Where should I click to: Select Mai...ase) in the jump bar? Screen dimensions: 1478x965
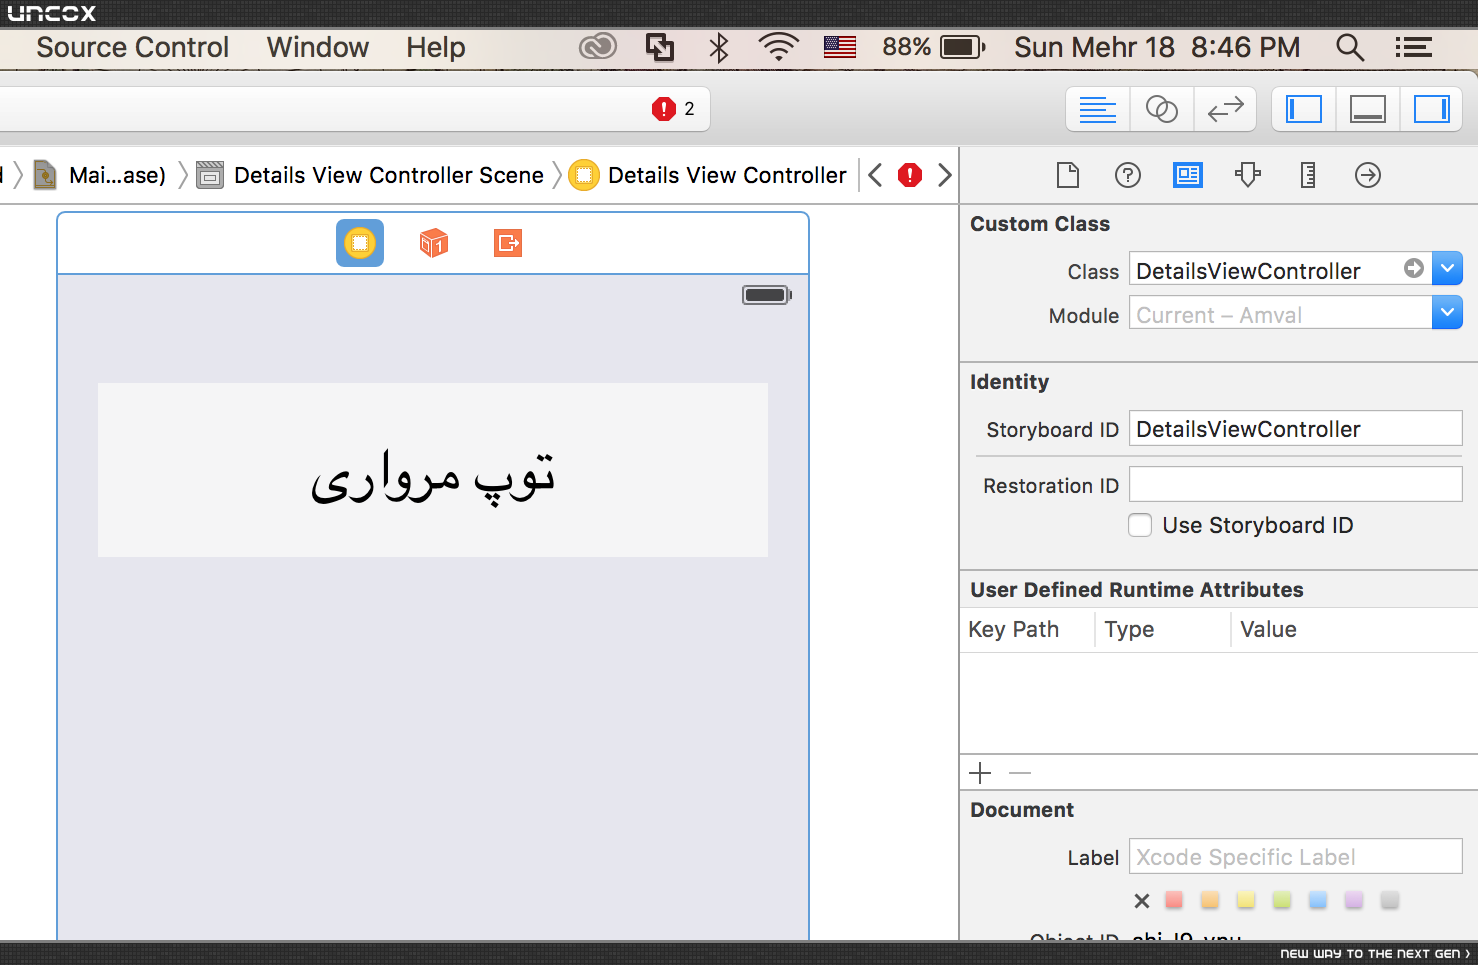[100, 176]
